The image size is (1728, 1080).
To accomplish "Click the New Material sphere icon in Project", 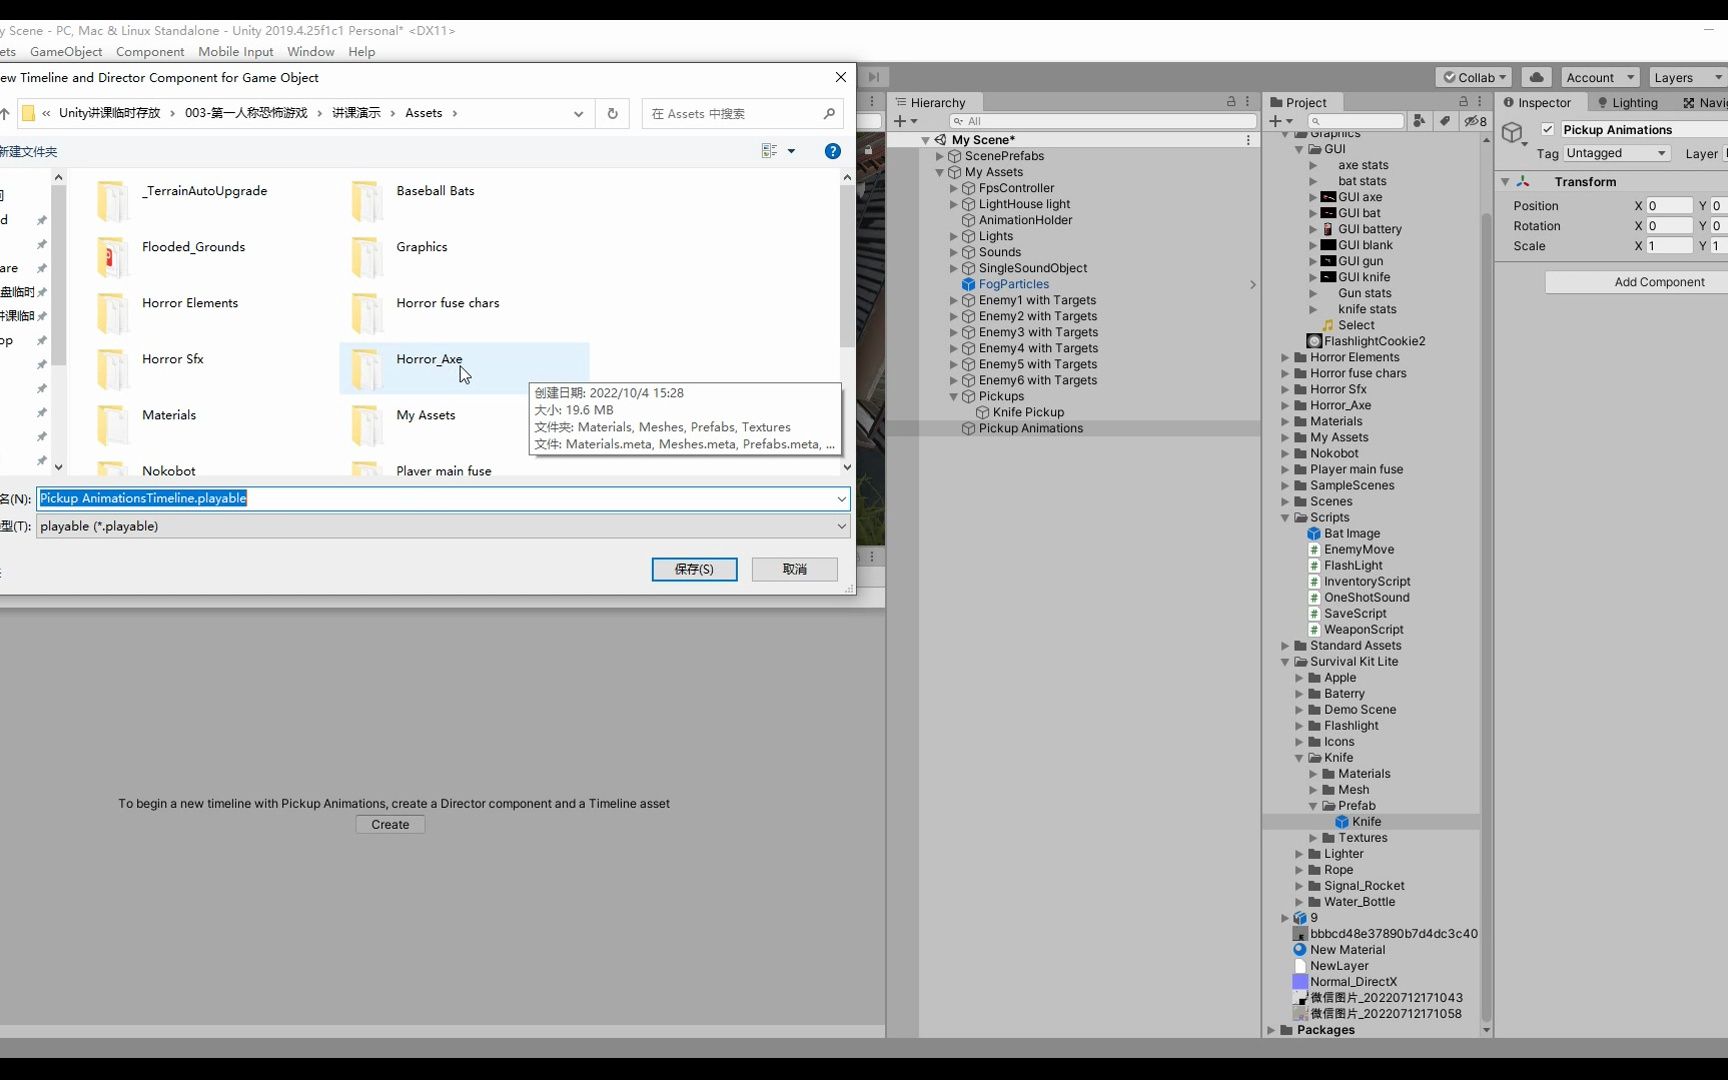I will click(1301, 950).
